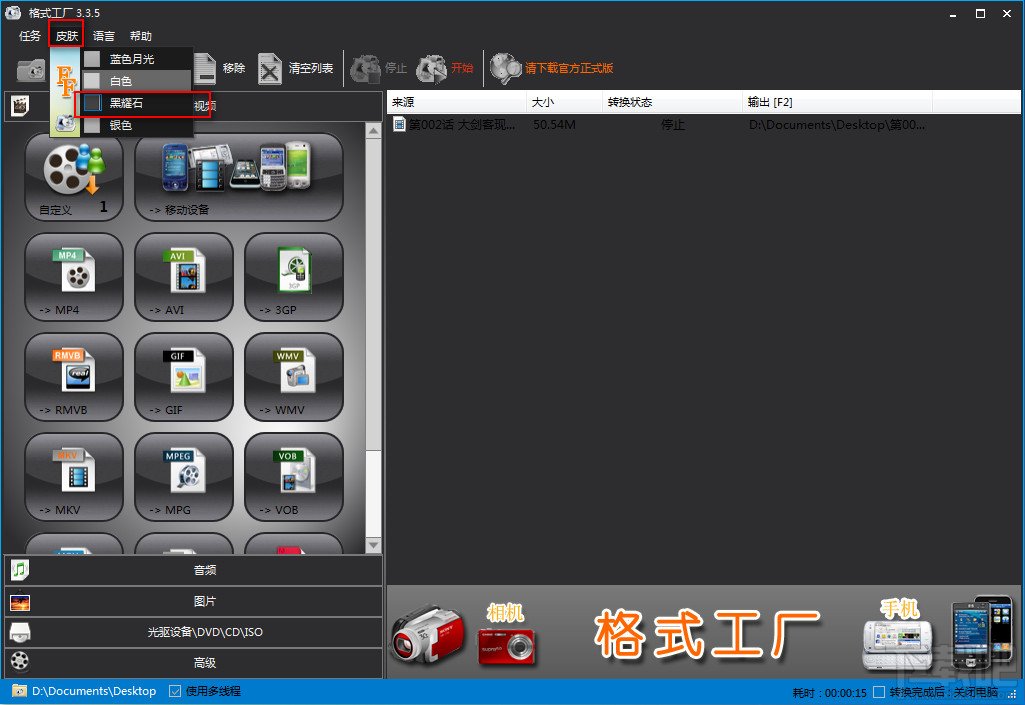Choose the GIF format icon

pyautogui.click(x=184, y=377)
